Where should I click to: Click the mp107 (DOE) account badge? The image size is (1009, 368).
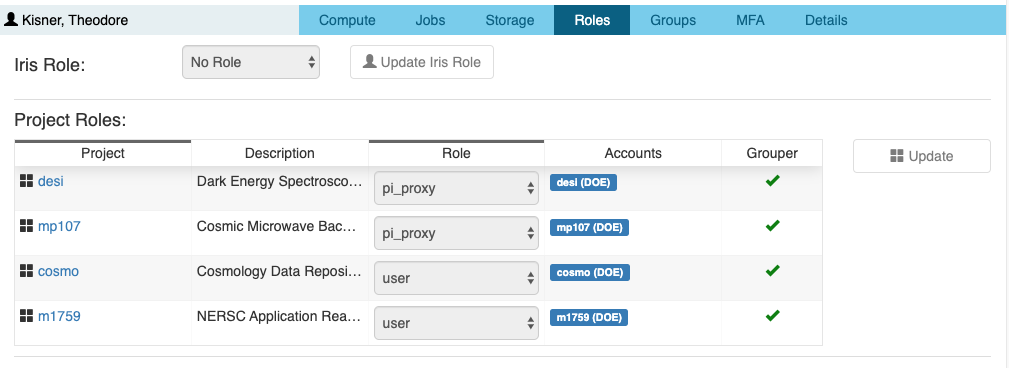pos(589,227)
